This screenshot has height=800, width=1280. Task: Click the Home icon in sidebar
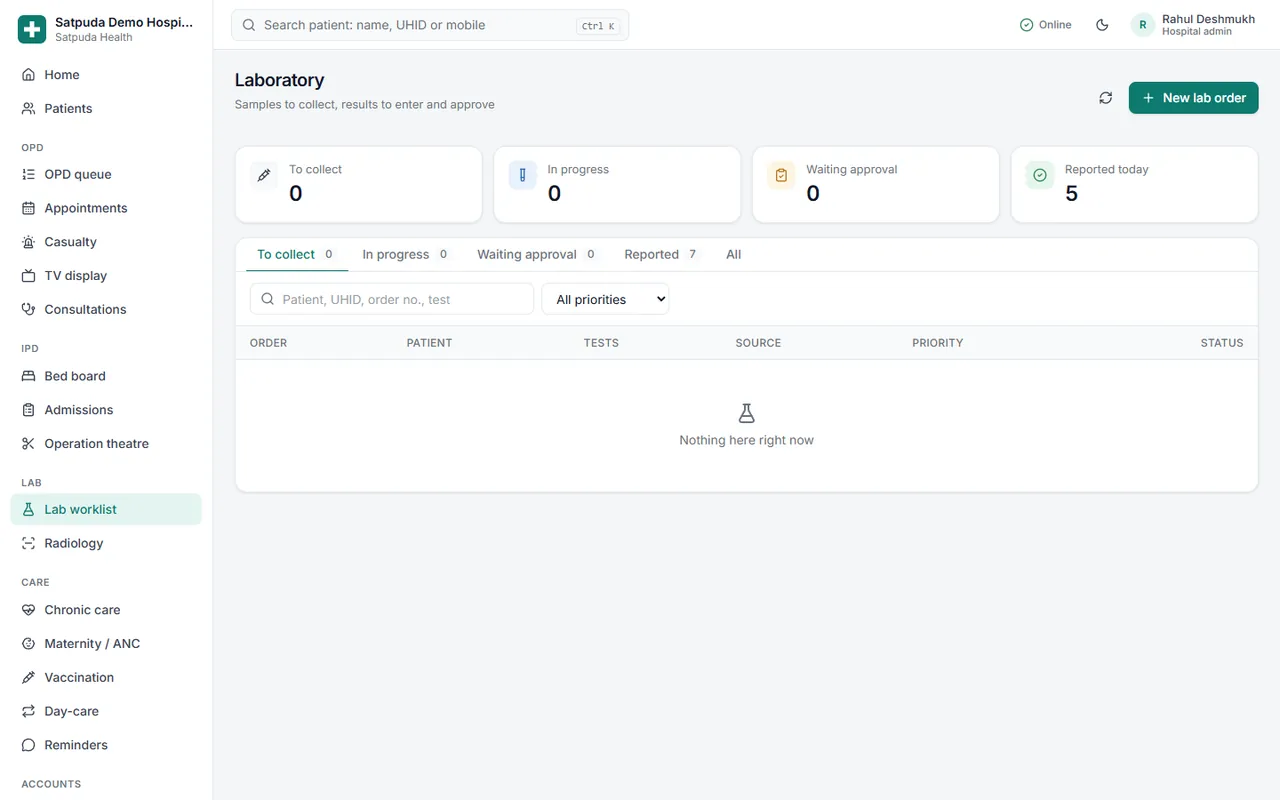(28, 75)
